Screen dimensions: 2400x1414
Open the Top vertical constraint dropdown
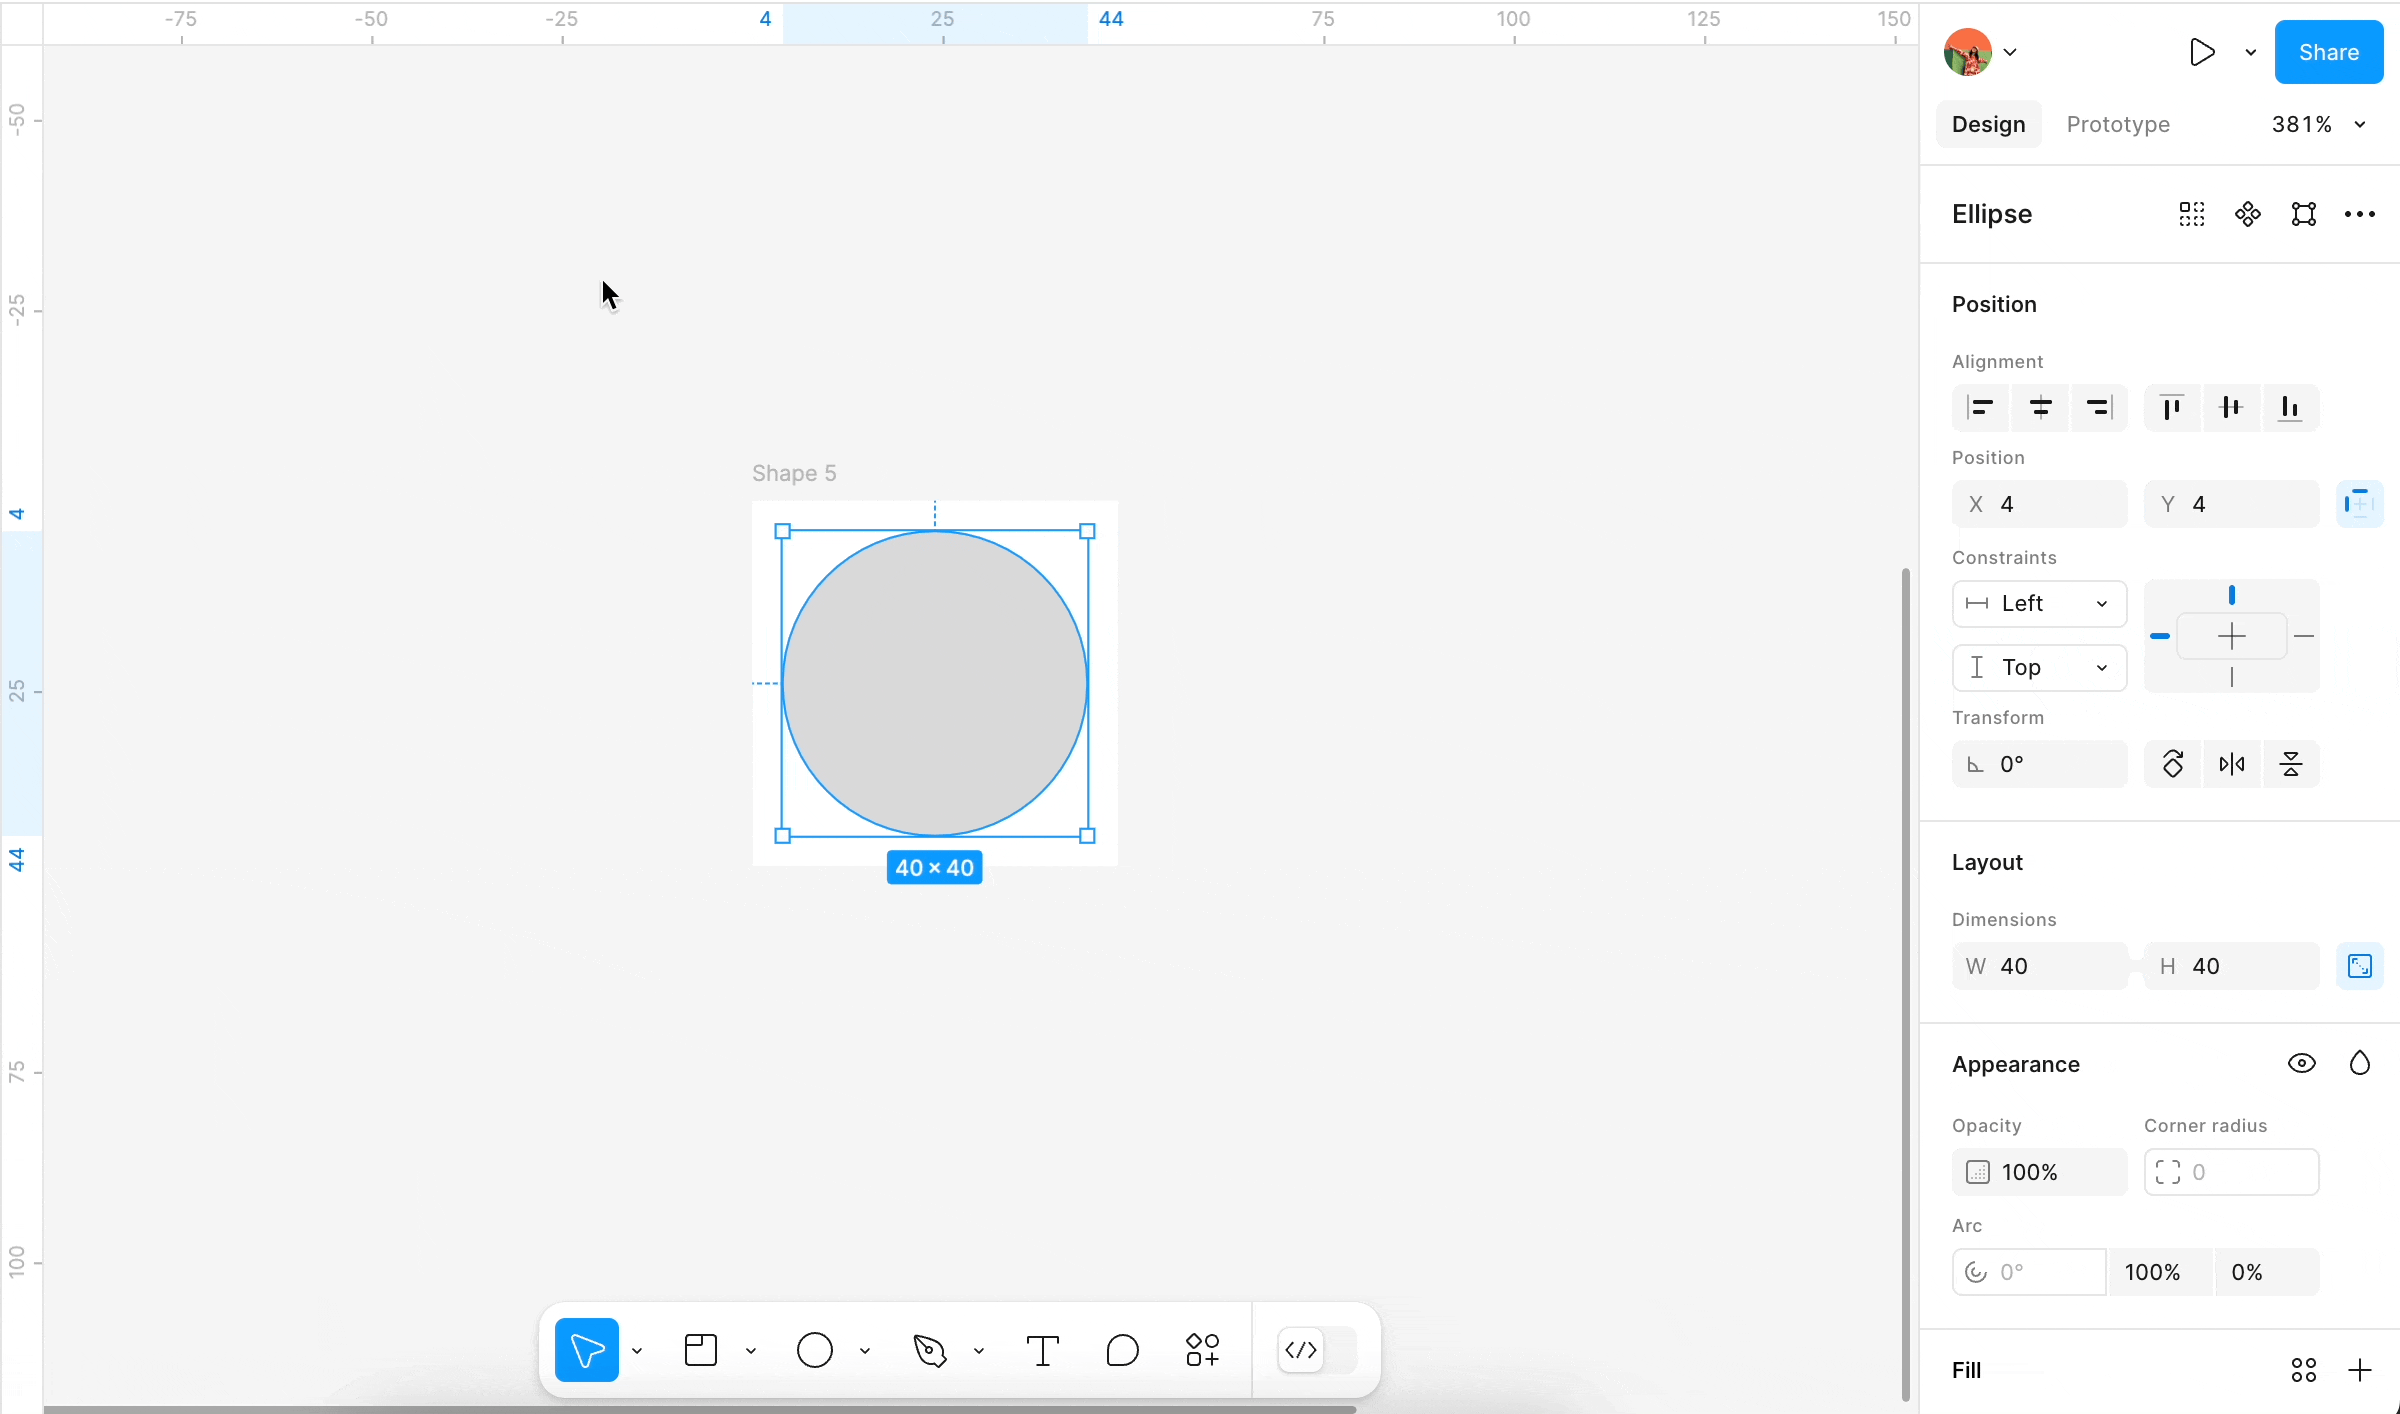(2038, 667)
